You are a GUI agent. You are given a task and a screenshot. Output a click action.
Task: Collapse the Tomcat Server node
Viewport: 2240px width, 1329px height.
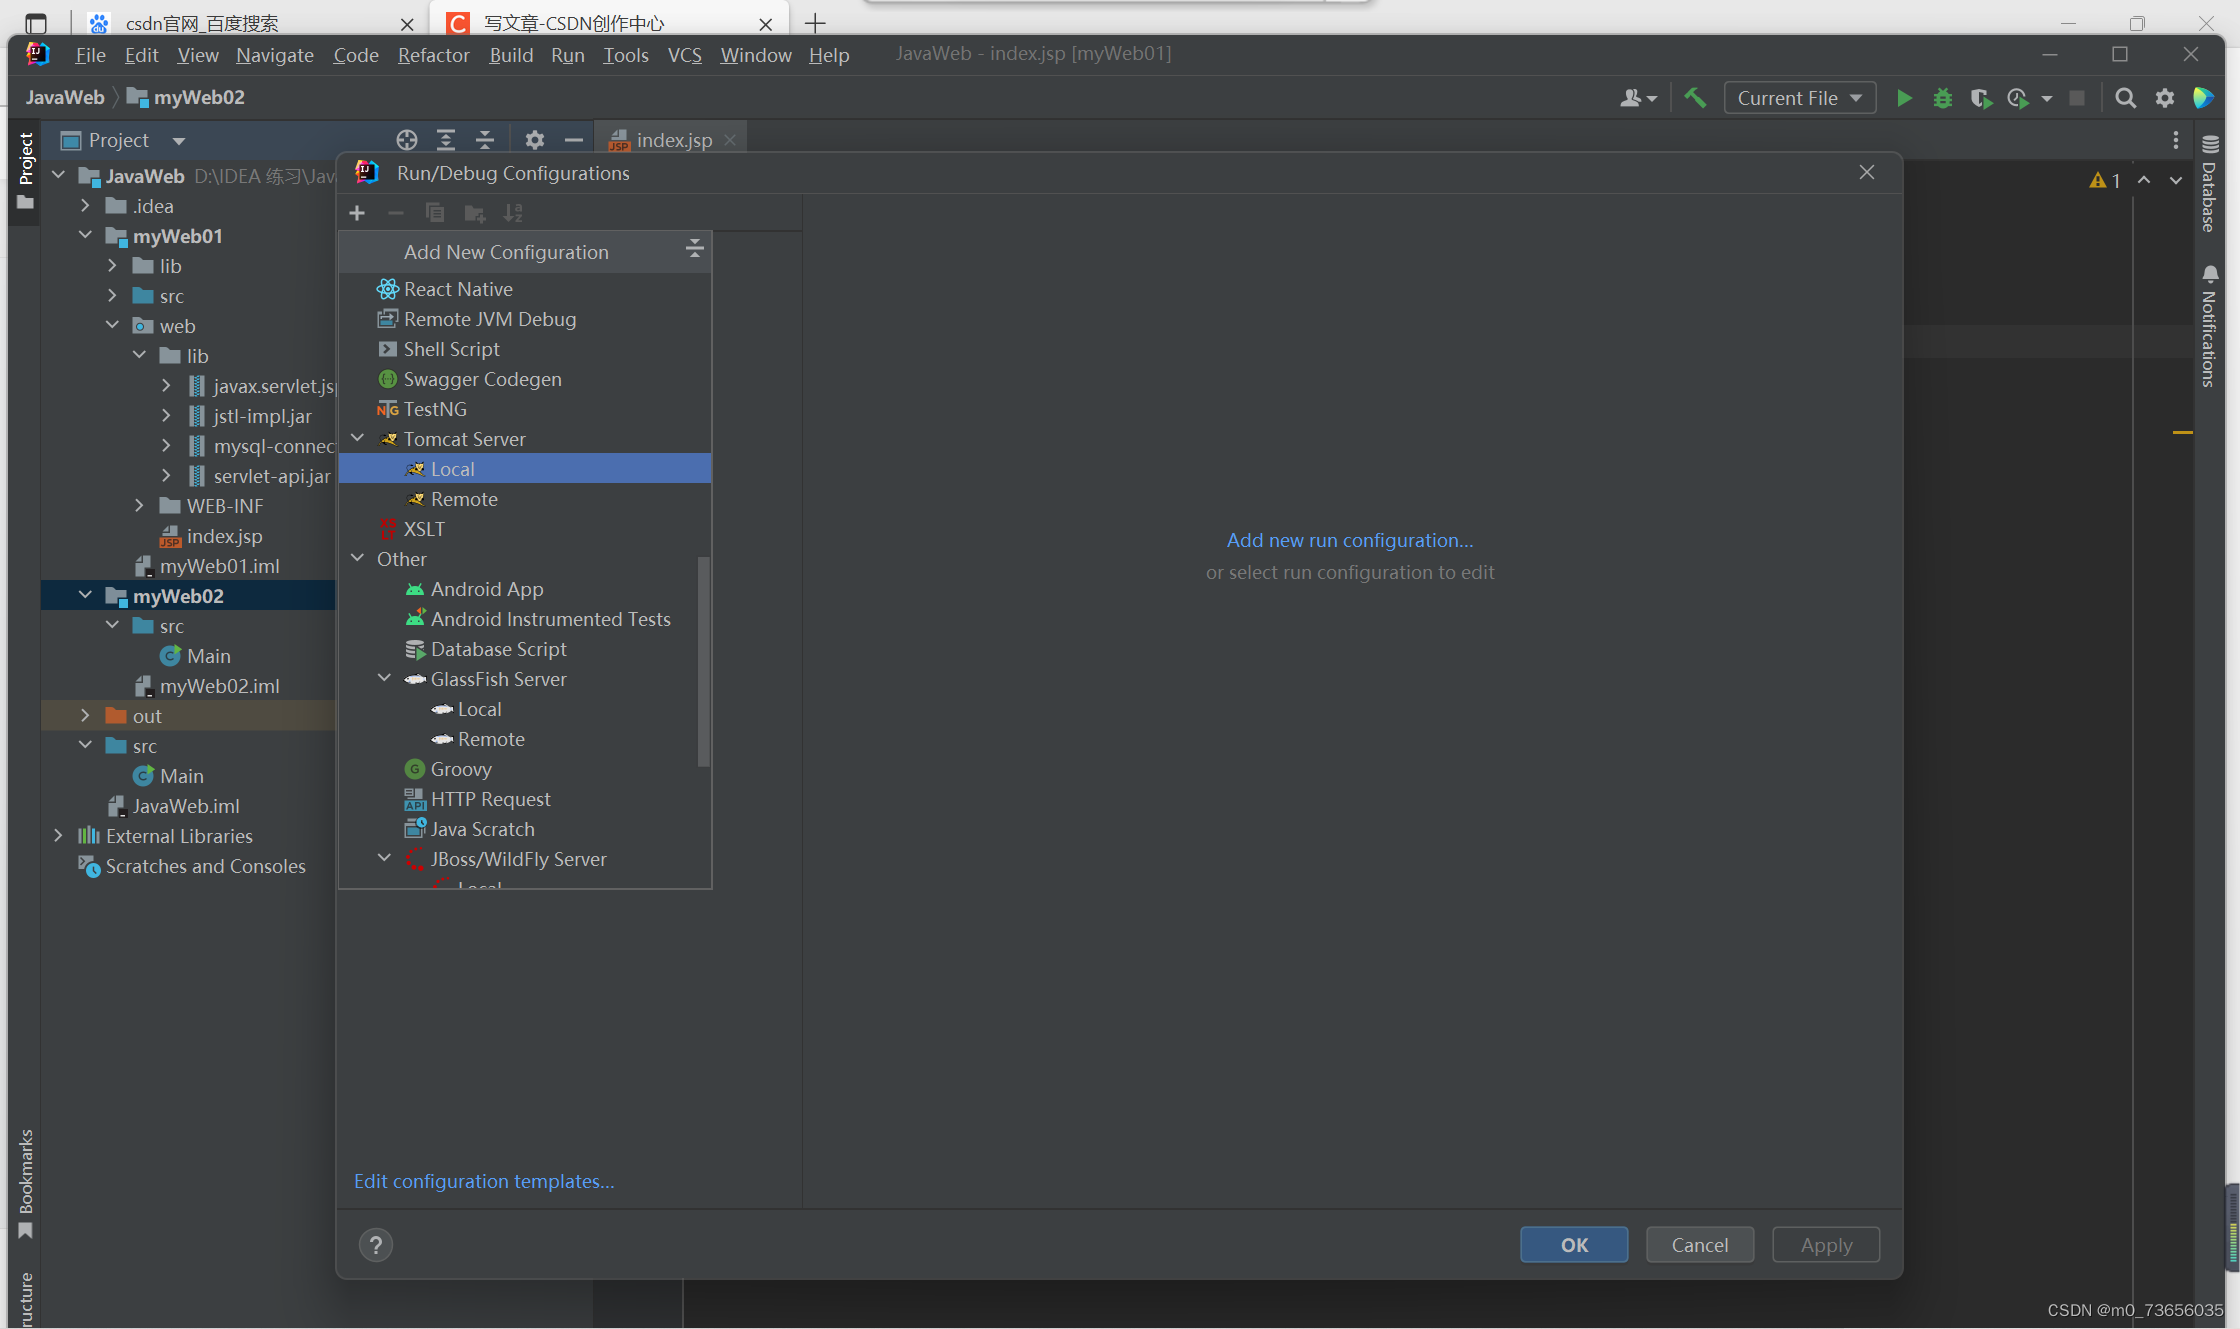pyautogui.click(x=358, y=439)
